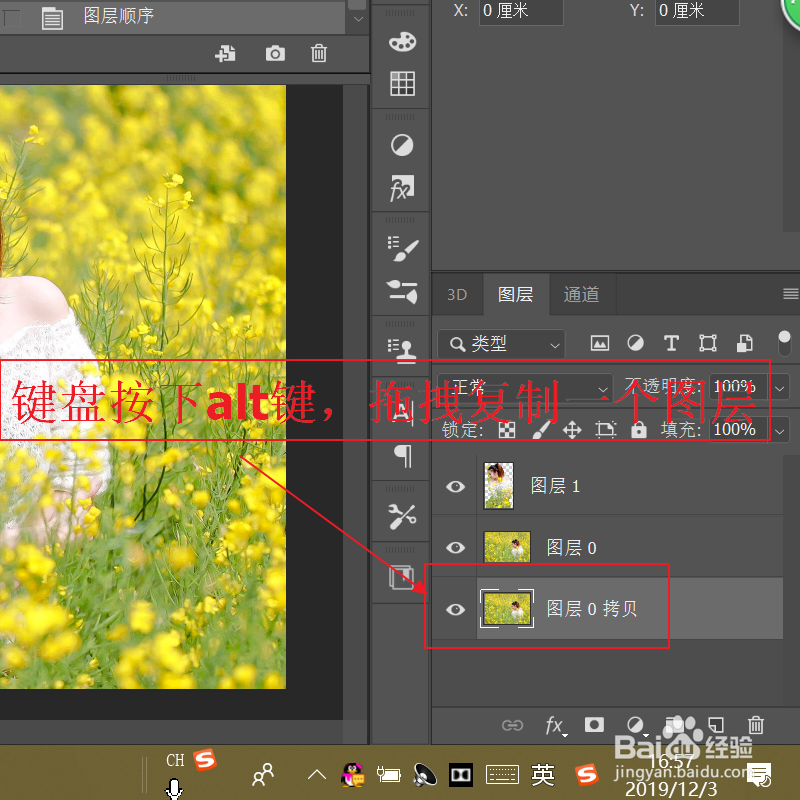Click the Add layer mask icon
This screenshot has height=800, width=800.
coord(594,724)
